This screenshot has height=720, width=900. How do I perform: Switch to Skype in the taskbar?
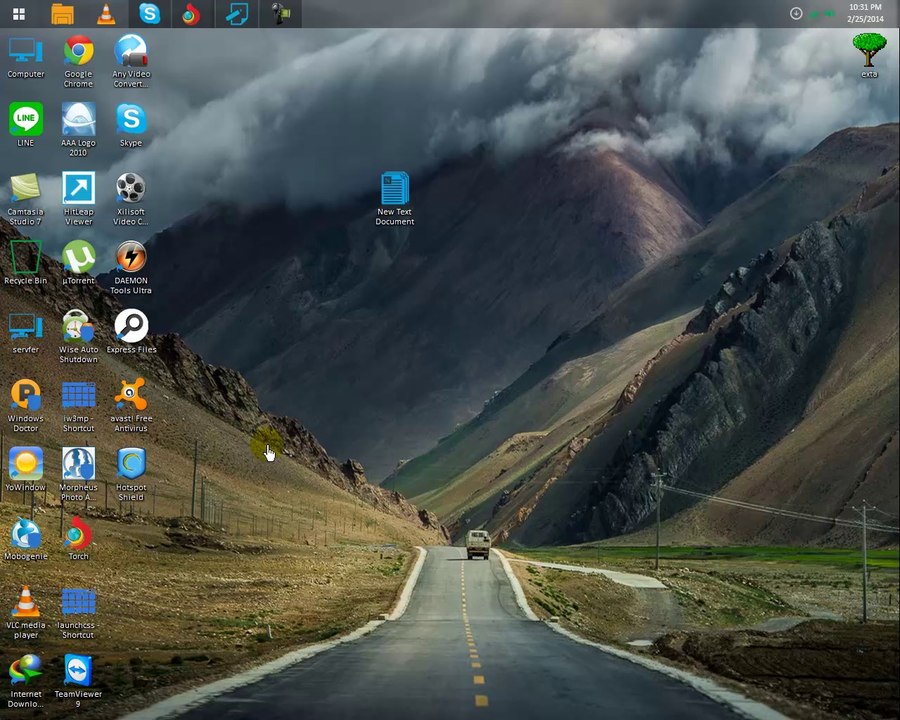[x=149, y=14]
